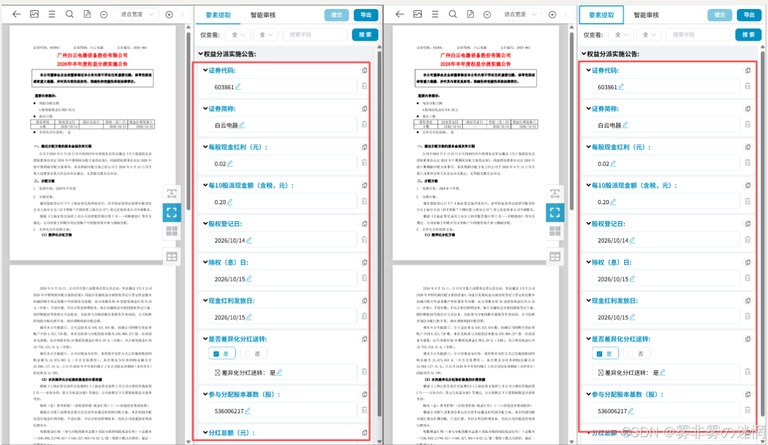
Task: Edit the 白云电器 value with pencil, left panel
Action: 241,125
